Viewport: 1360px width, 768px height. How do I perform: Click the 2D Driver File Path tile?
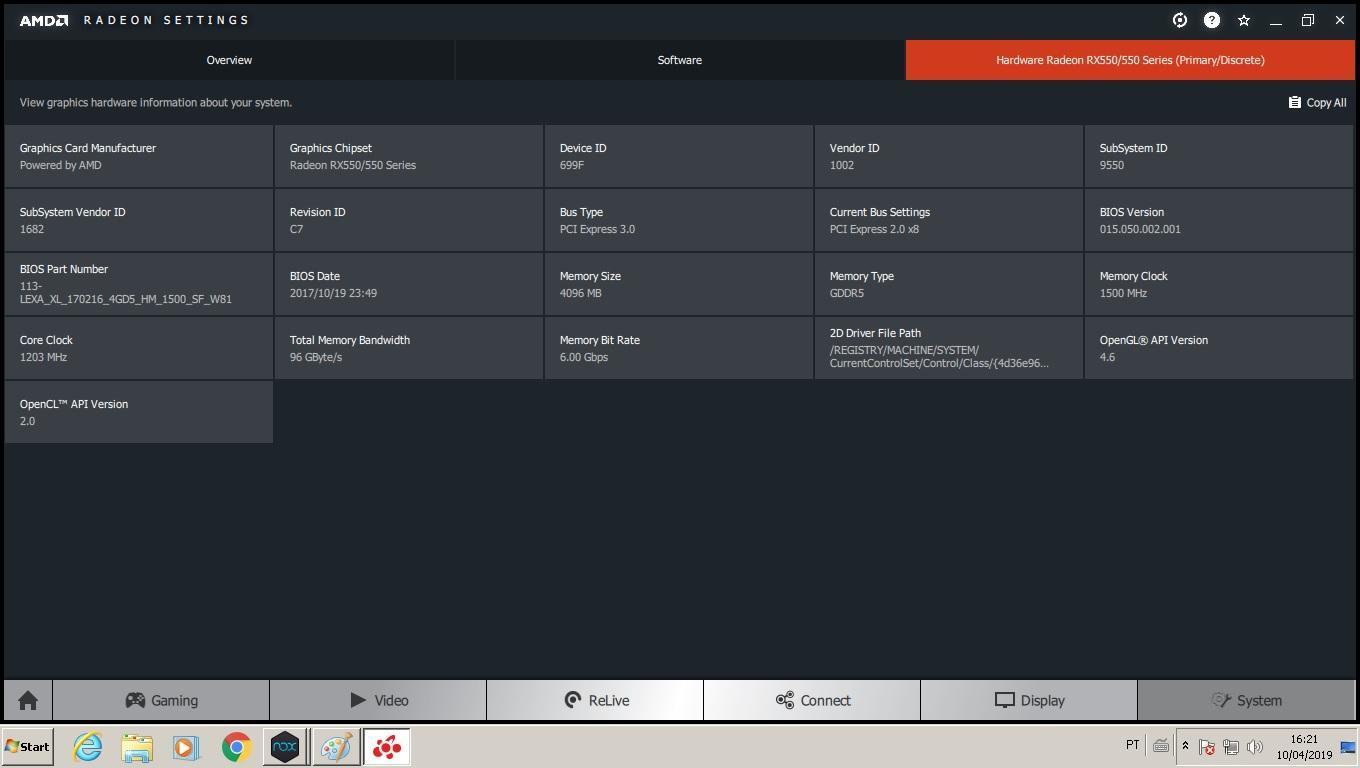949,348
